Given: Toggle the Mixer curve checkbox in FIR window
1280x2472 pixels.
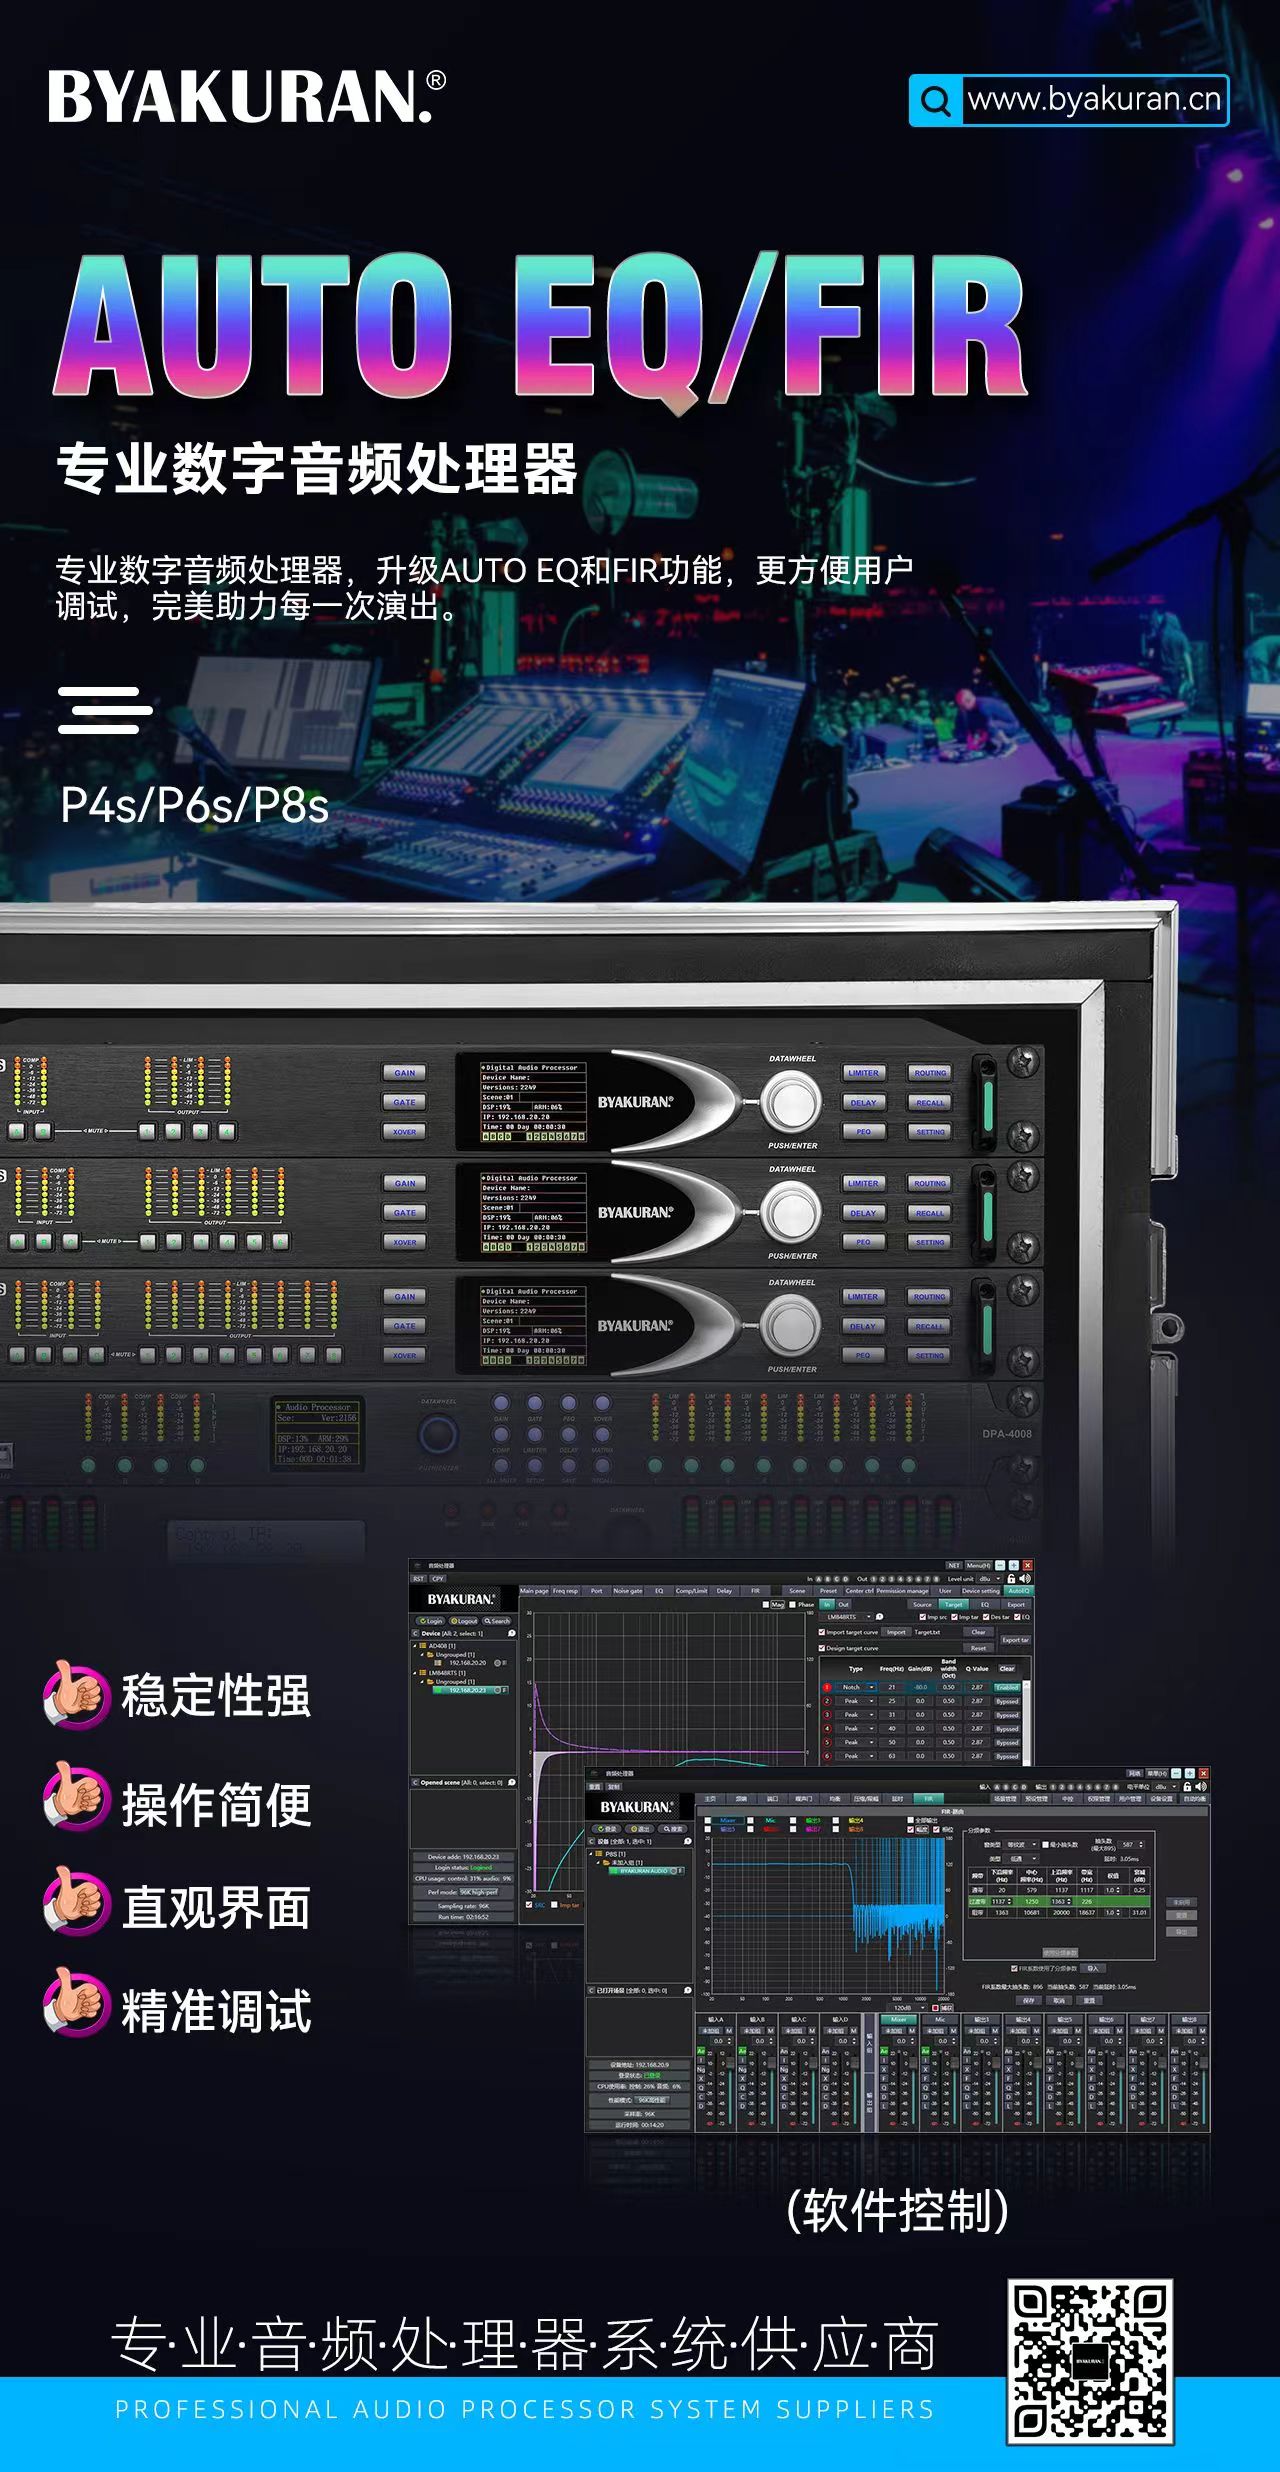Looking at the screenshot, I should (708, 1820).
